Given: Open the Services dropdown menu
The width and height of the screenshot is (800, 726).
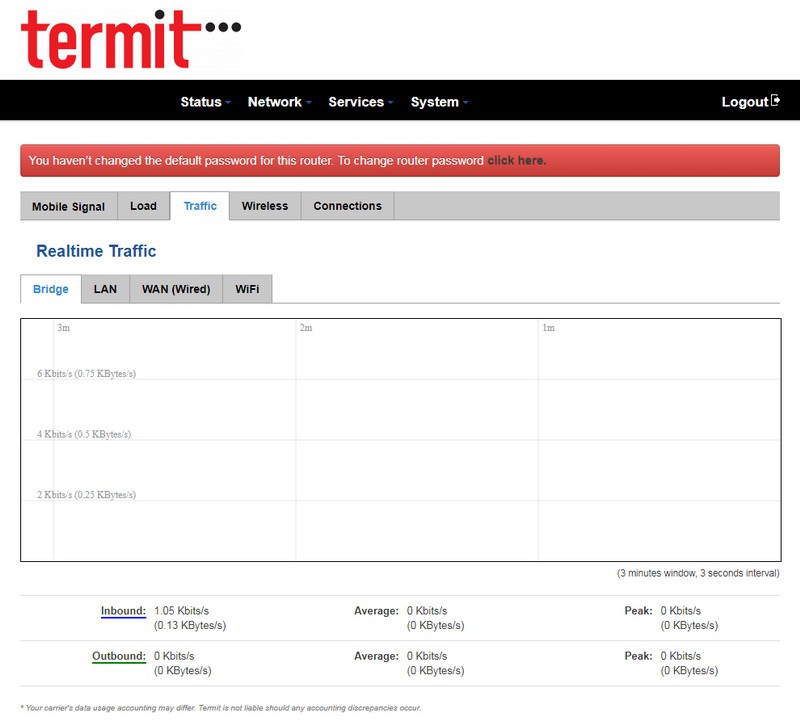Looking at the screenshot, I should pyautogui.click(x=360, y=102).
